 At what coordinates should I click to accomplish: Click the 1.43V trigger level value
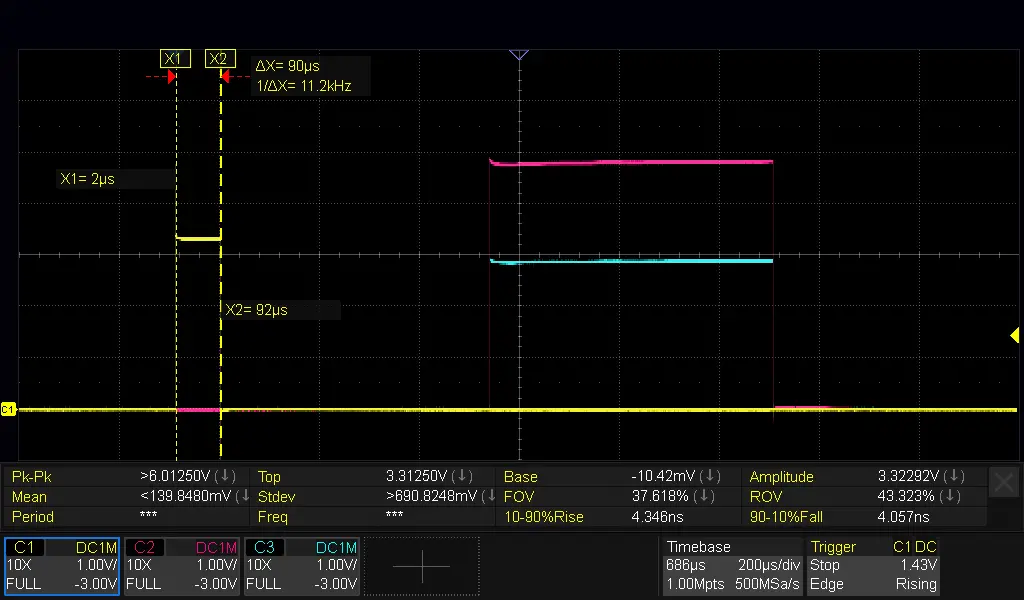(918, 565)
